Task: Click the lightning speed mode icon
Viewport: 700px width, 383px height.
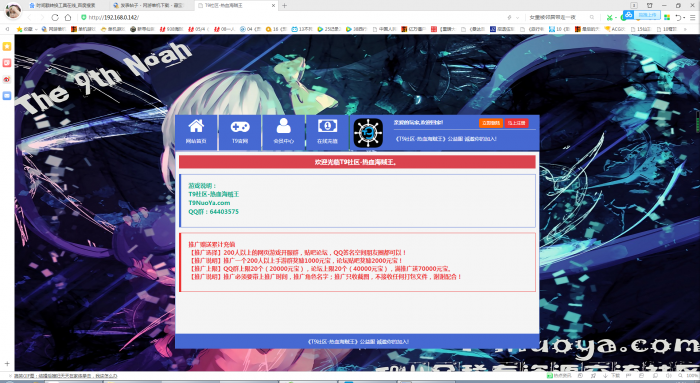Action: tap(509, 17)
